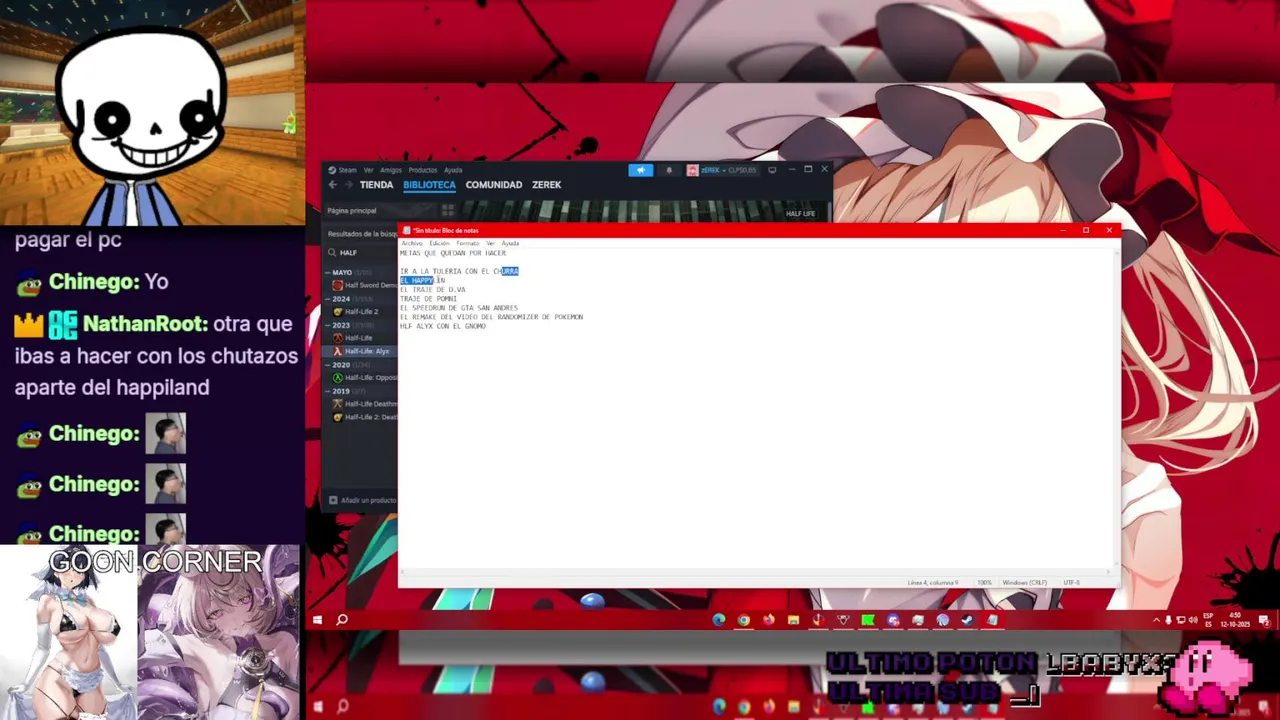Image resolution: width=1280 pixels, height=720 pixels.
Task: Open Steam announcements megaphone button
Action: pyautogui.click(x=641, y=170)
